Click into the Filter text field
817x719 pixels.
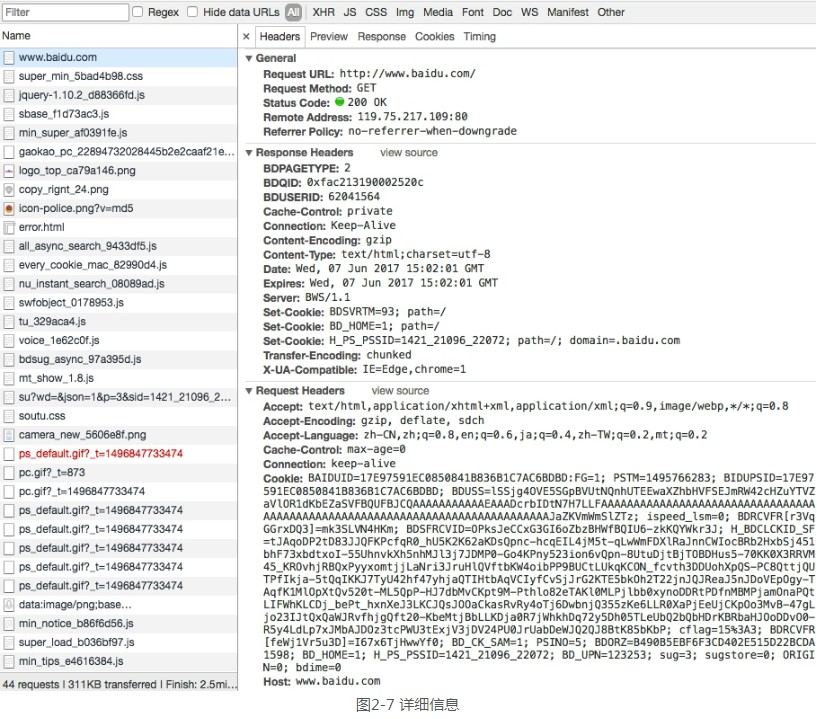[x=65, y=12]
